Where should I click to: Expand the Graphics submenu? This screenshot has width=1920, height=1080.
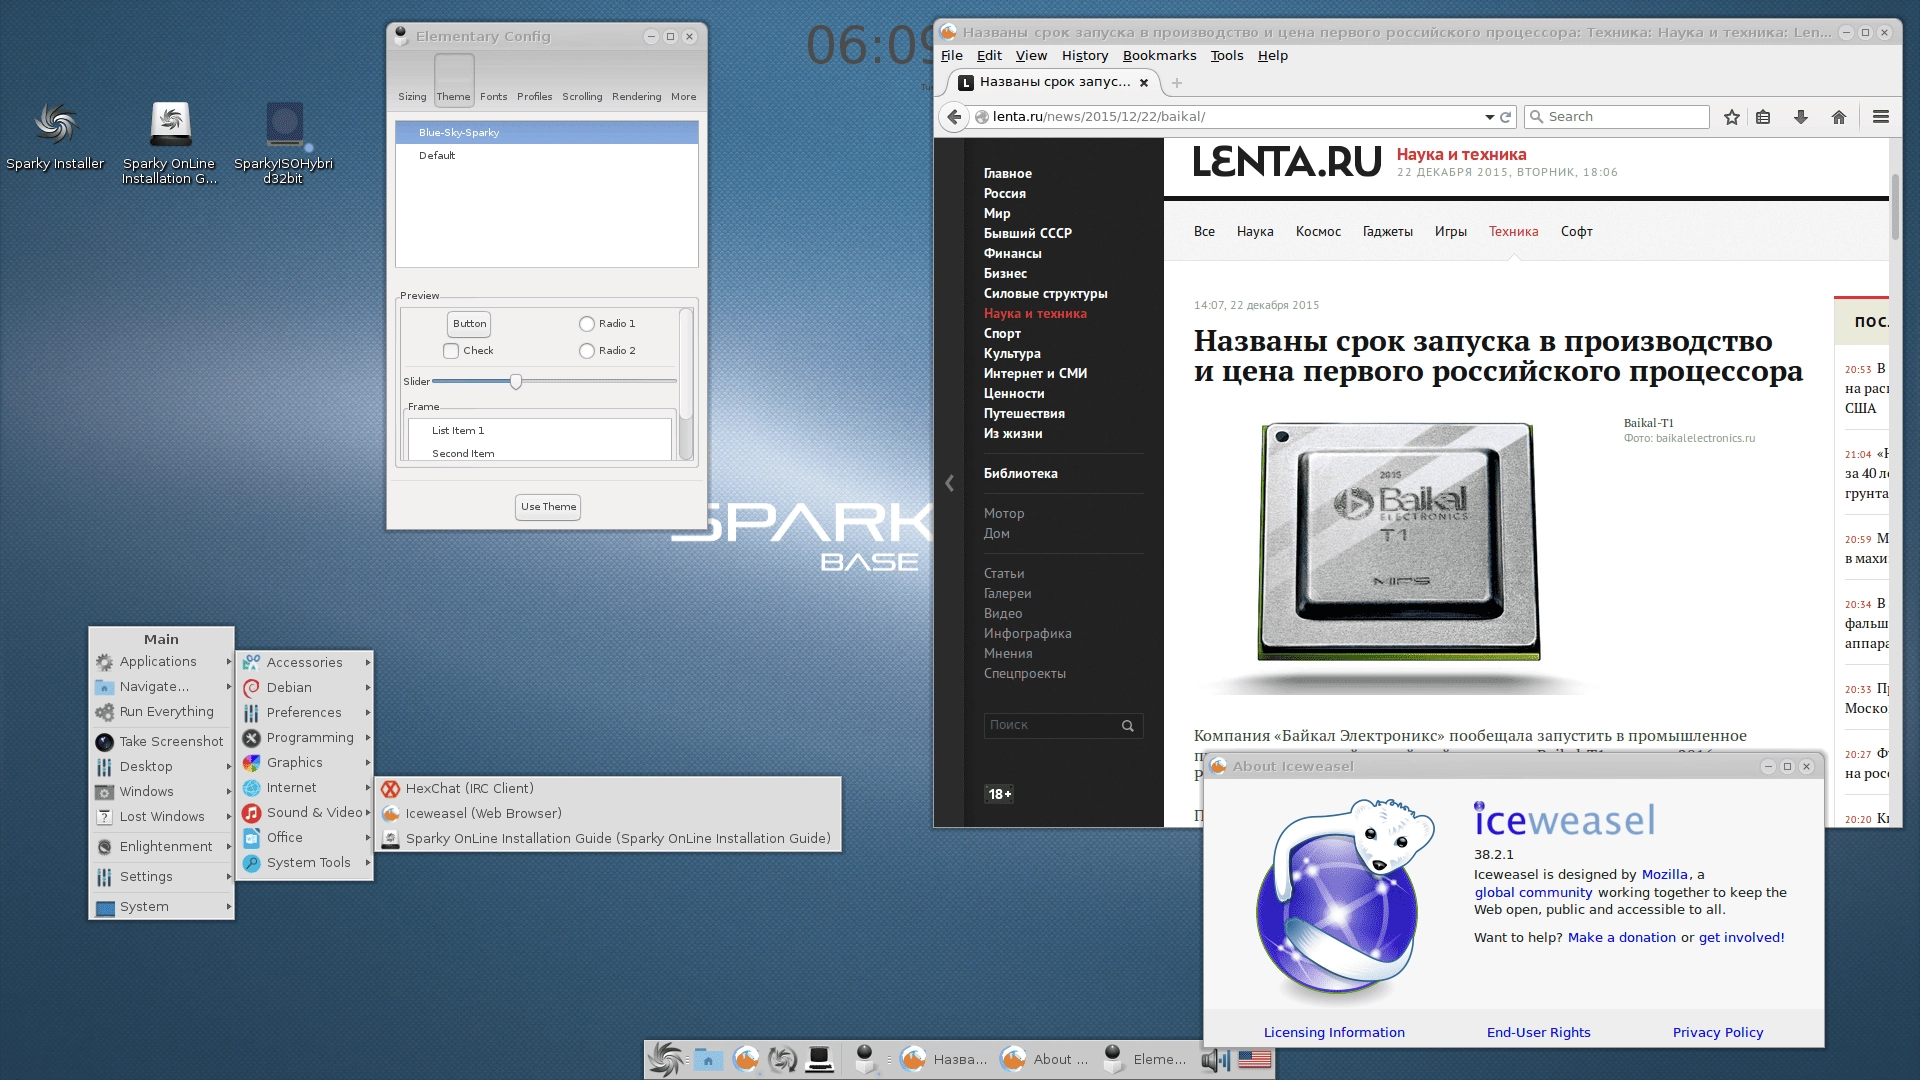pyautogui.click(x=305, y=762)
